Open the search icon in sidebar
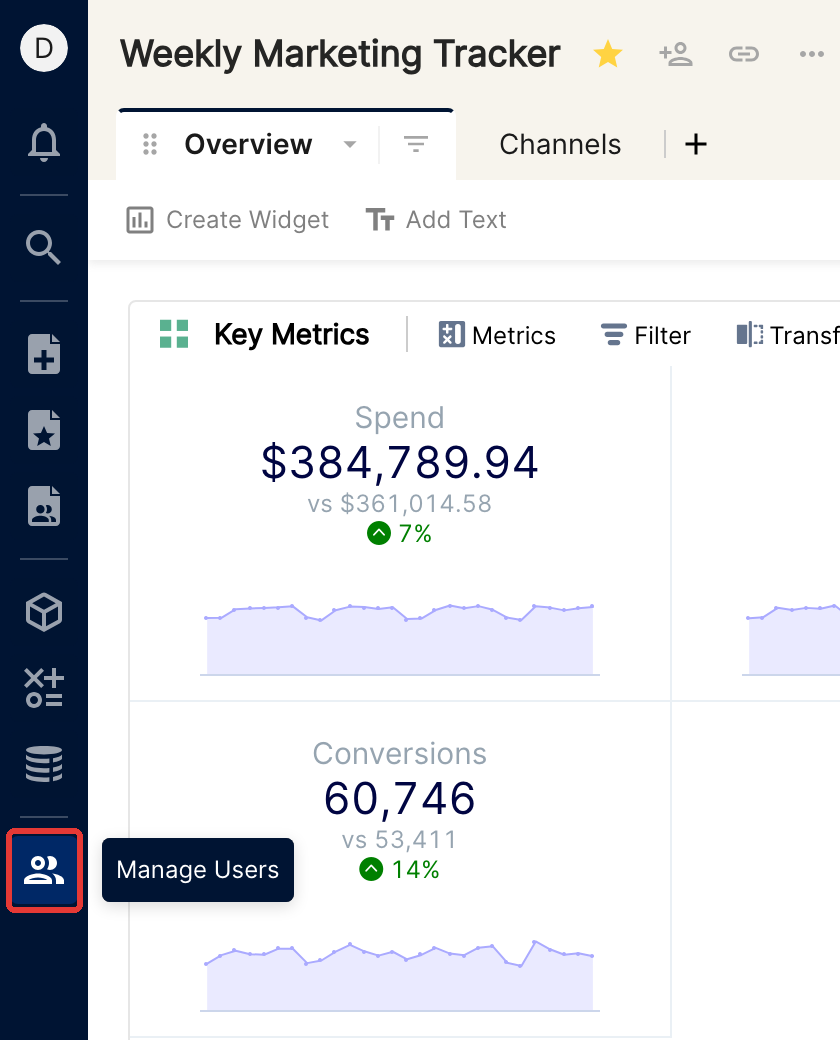 point(44,247)
